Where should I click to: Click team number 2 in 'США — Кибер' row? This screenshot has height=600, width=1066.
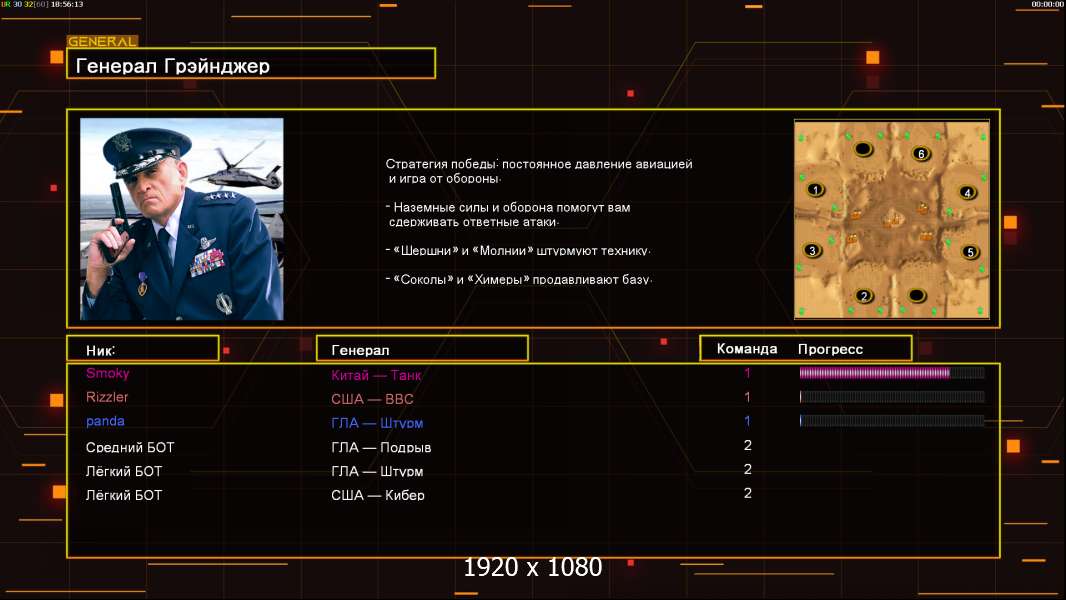747,493
